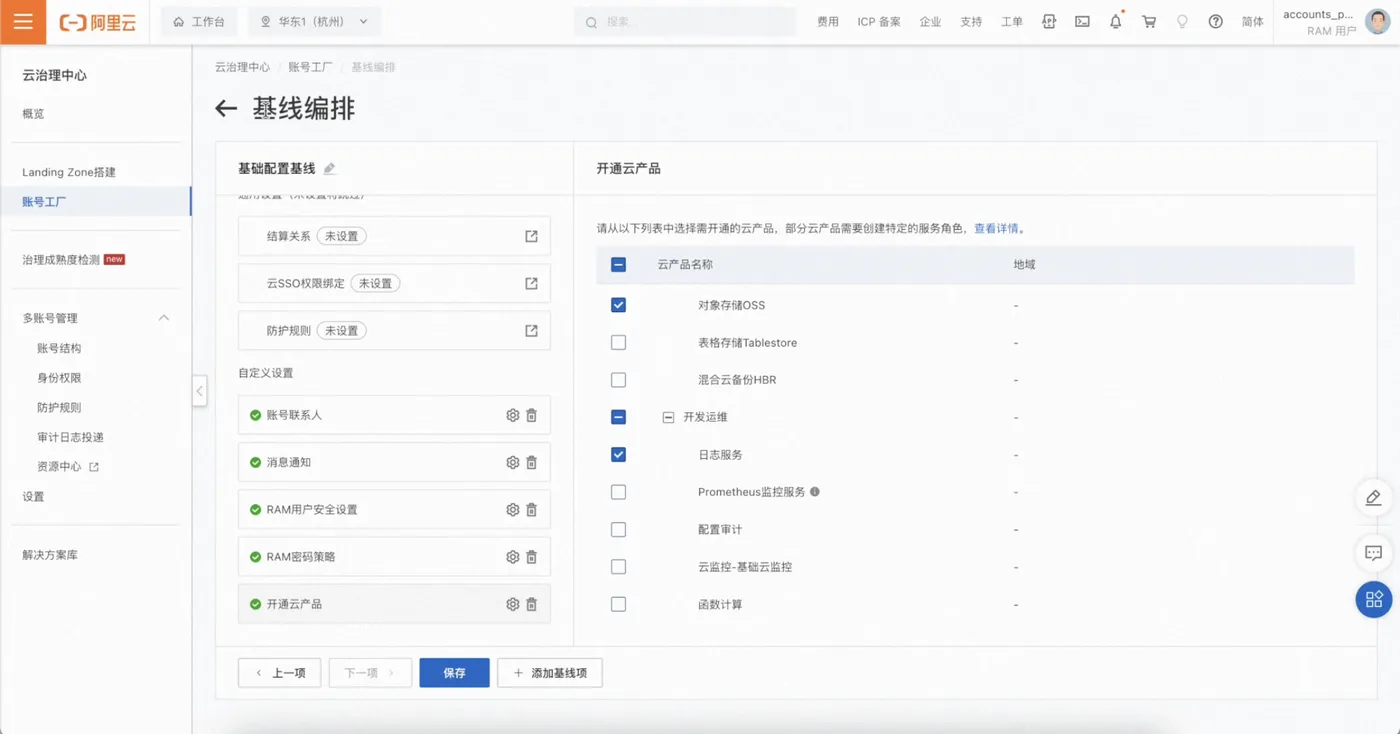Uncheck 对象存储OSS checkbox

point(618,305)
